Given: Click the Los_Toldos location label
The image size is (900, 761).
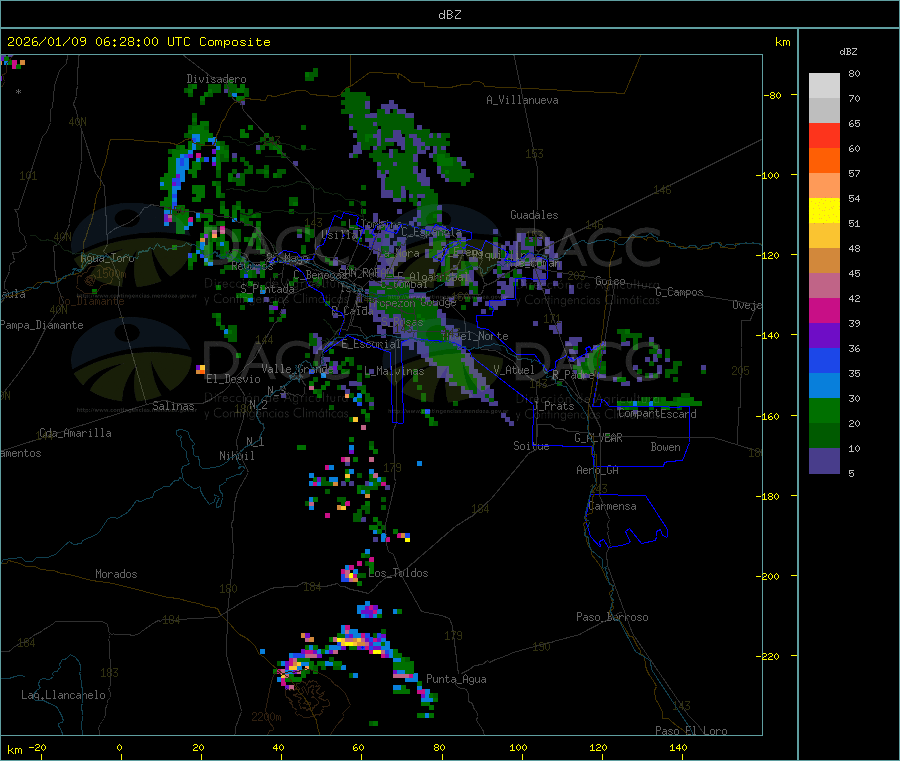Looking at the screenshot, I should 398,573.
